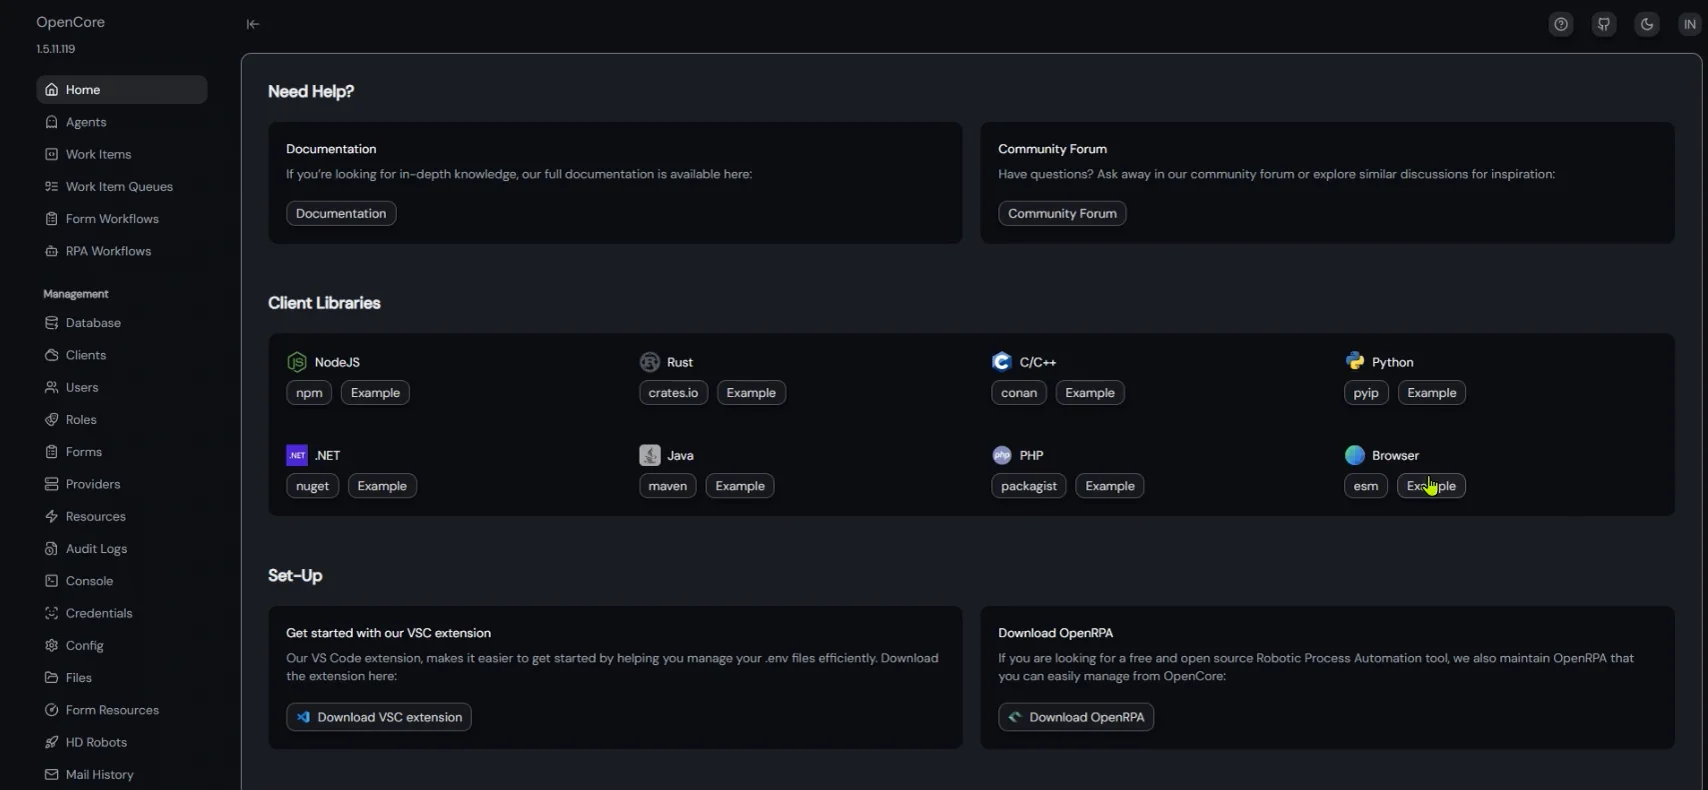This screenshot has width=1708, height=790.
Task: Click the Console icon in sidebar
Action: (52, 581)
